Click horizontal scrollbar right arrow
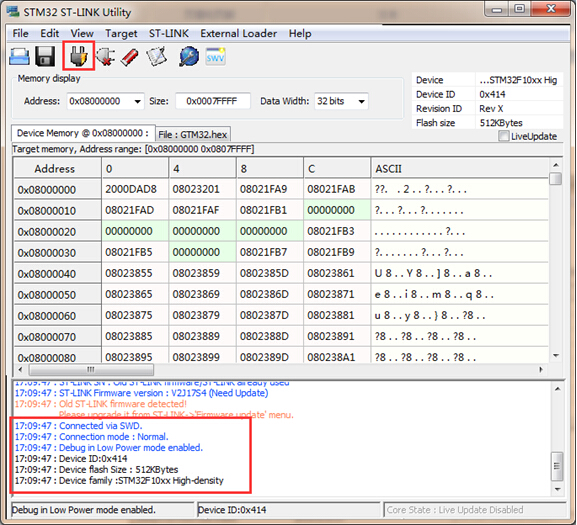 (x=541, y=369)
